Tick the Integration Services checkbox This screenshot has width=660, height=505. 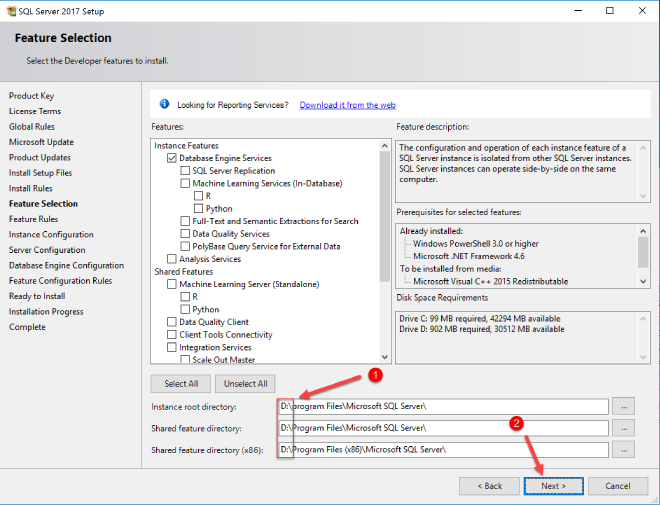(x=172, y=347)
